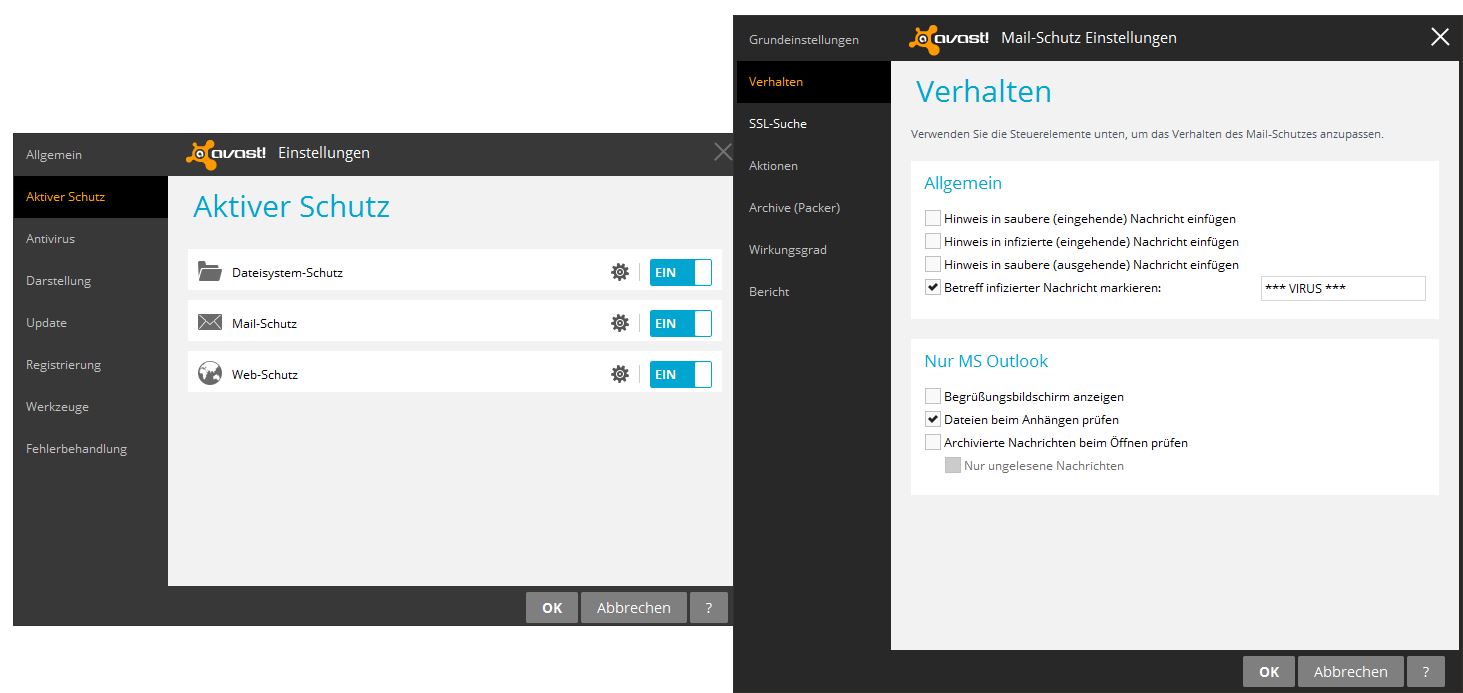The height and width of the screenshot is (693, 1463).
Task: Open Bericht section
Action: (x=813, y=292)
